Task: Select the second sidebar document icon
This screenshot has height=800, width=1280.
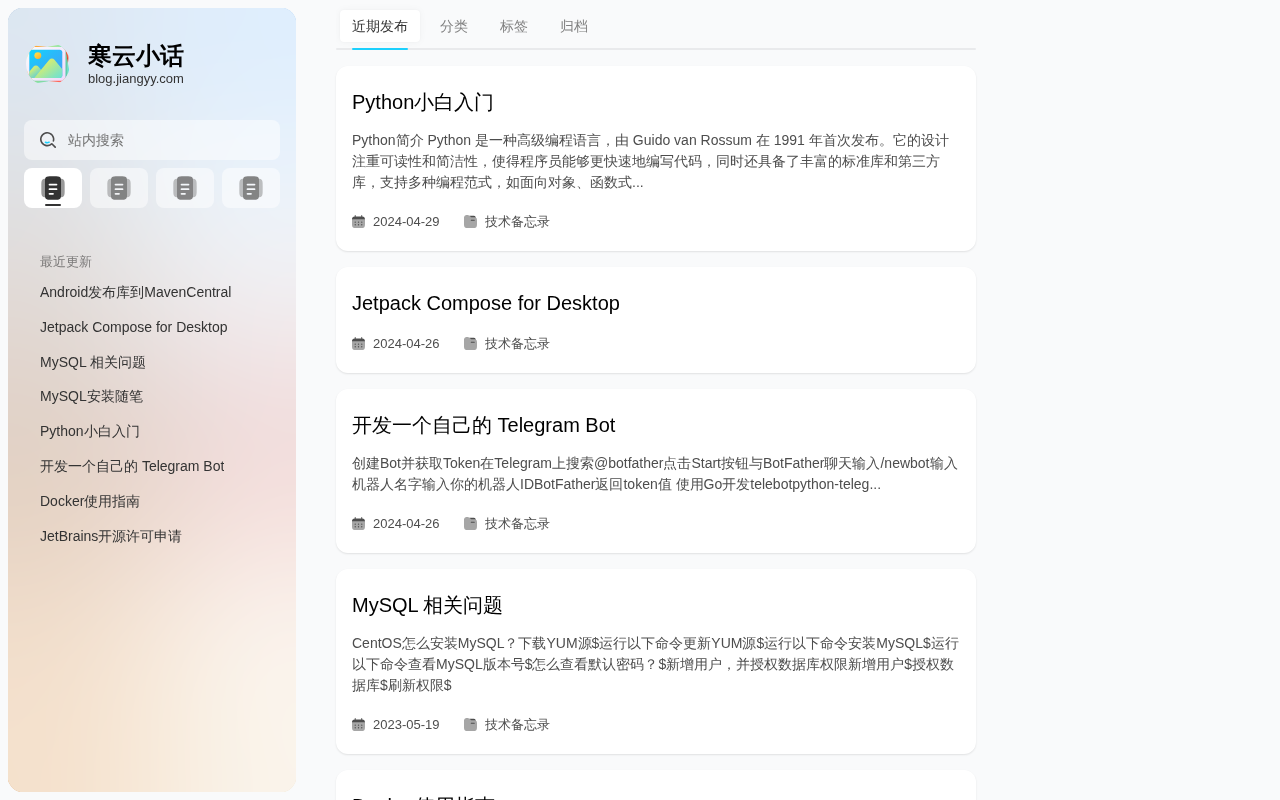Action: pos(119,188)
